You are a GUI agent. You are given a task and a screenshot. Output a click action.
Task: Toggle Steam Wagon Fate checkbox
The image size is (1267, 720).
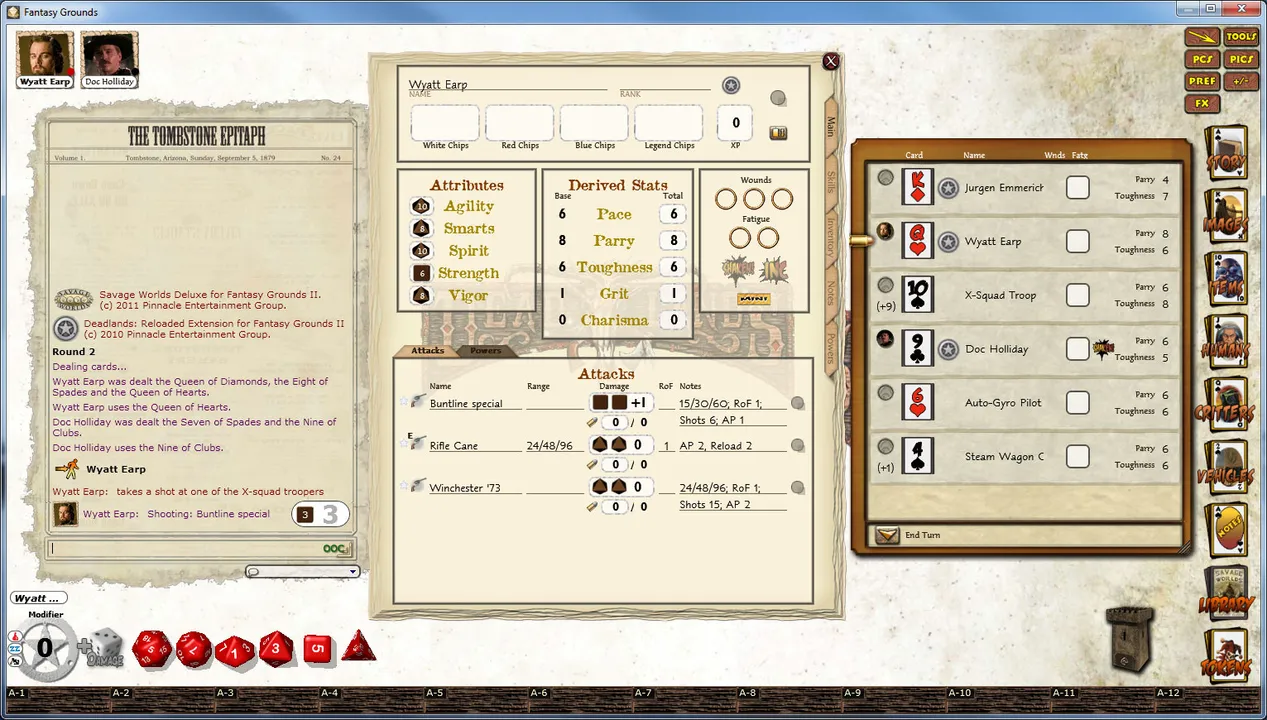(x=1077, y=456)
